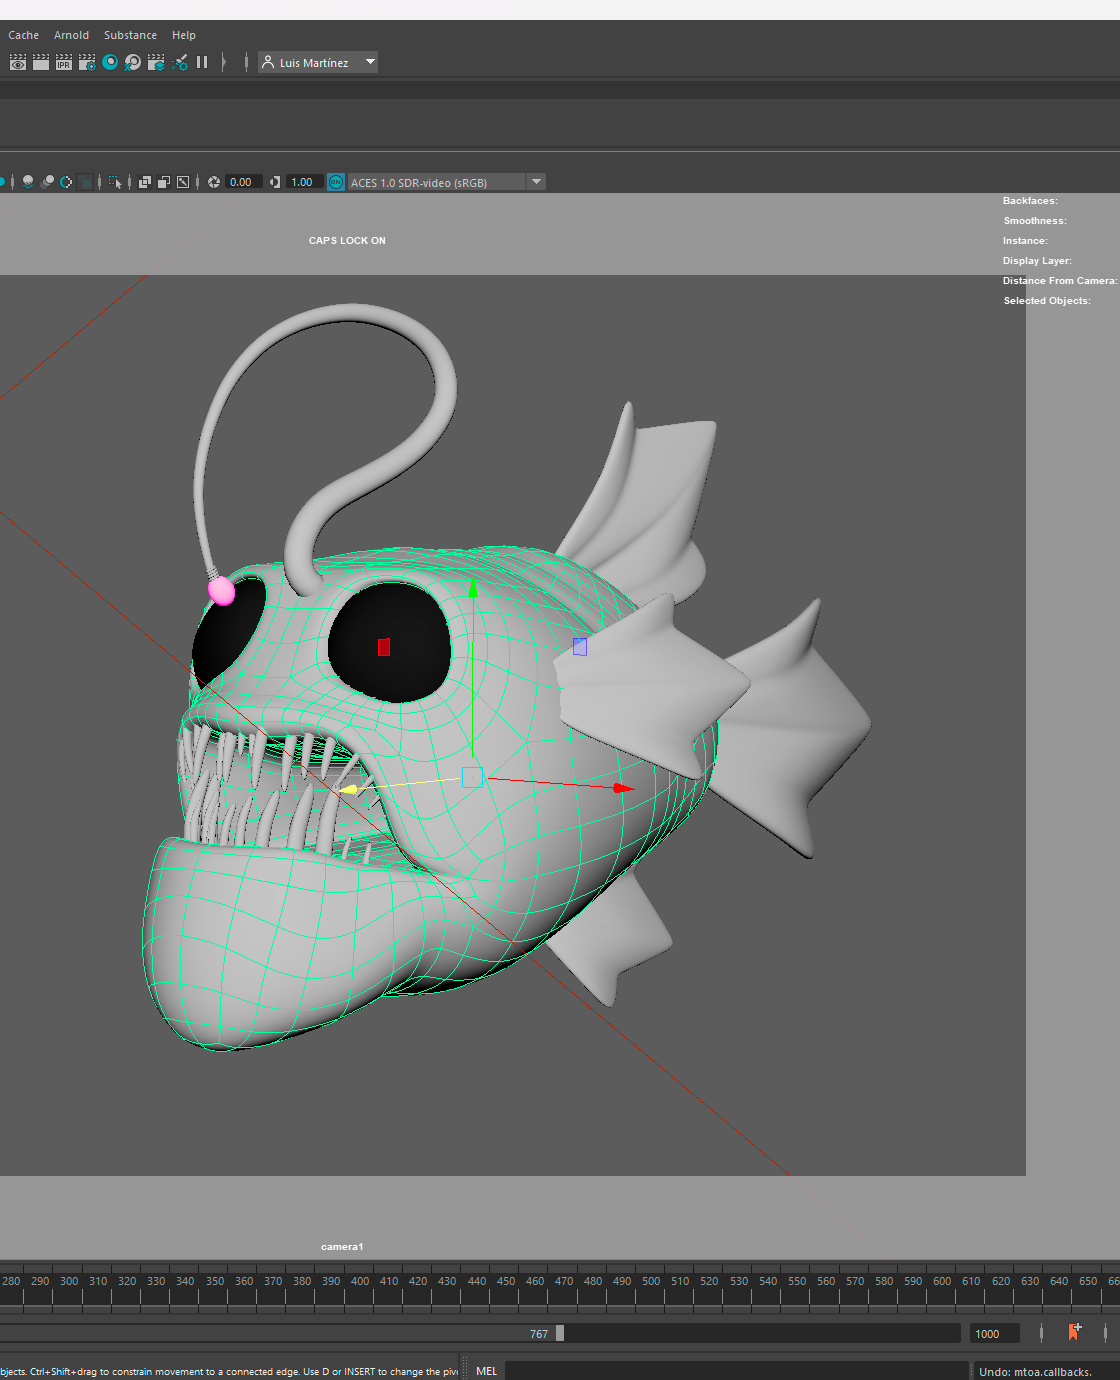This screenshot has height=1380, width=1120.
Task: Open the Substance menu
Action: coord(130,35)
